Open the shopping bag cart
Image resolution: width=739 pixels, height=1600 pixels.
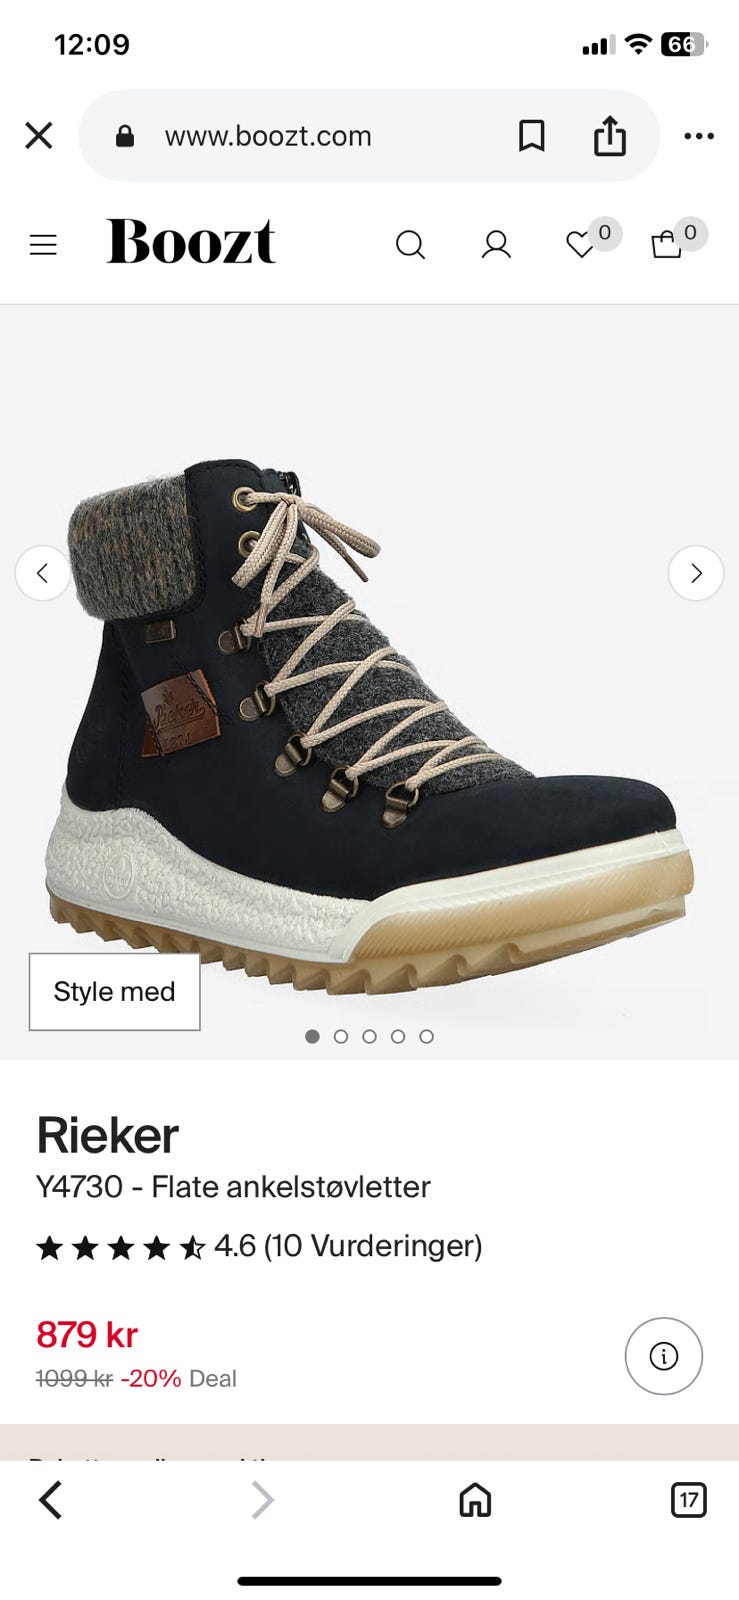[x=667, y=244]
